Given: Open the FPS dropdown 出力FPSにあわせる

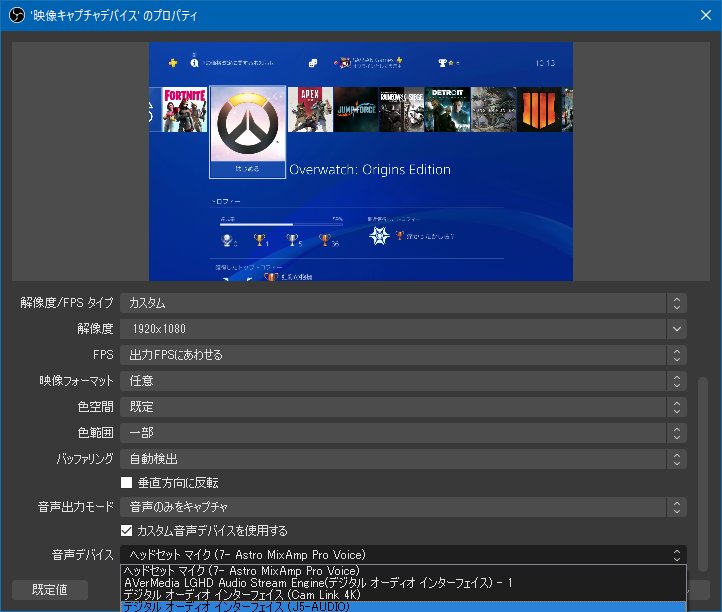Looking at the screenshot, I should 403,355.
